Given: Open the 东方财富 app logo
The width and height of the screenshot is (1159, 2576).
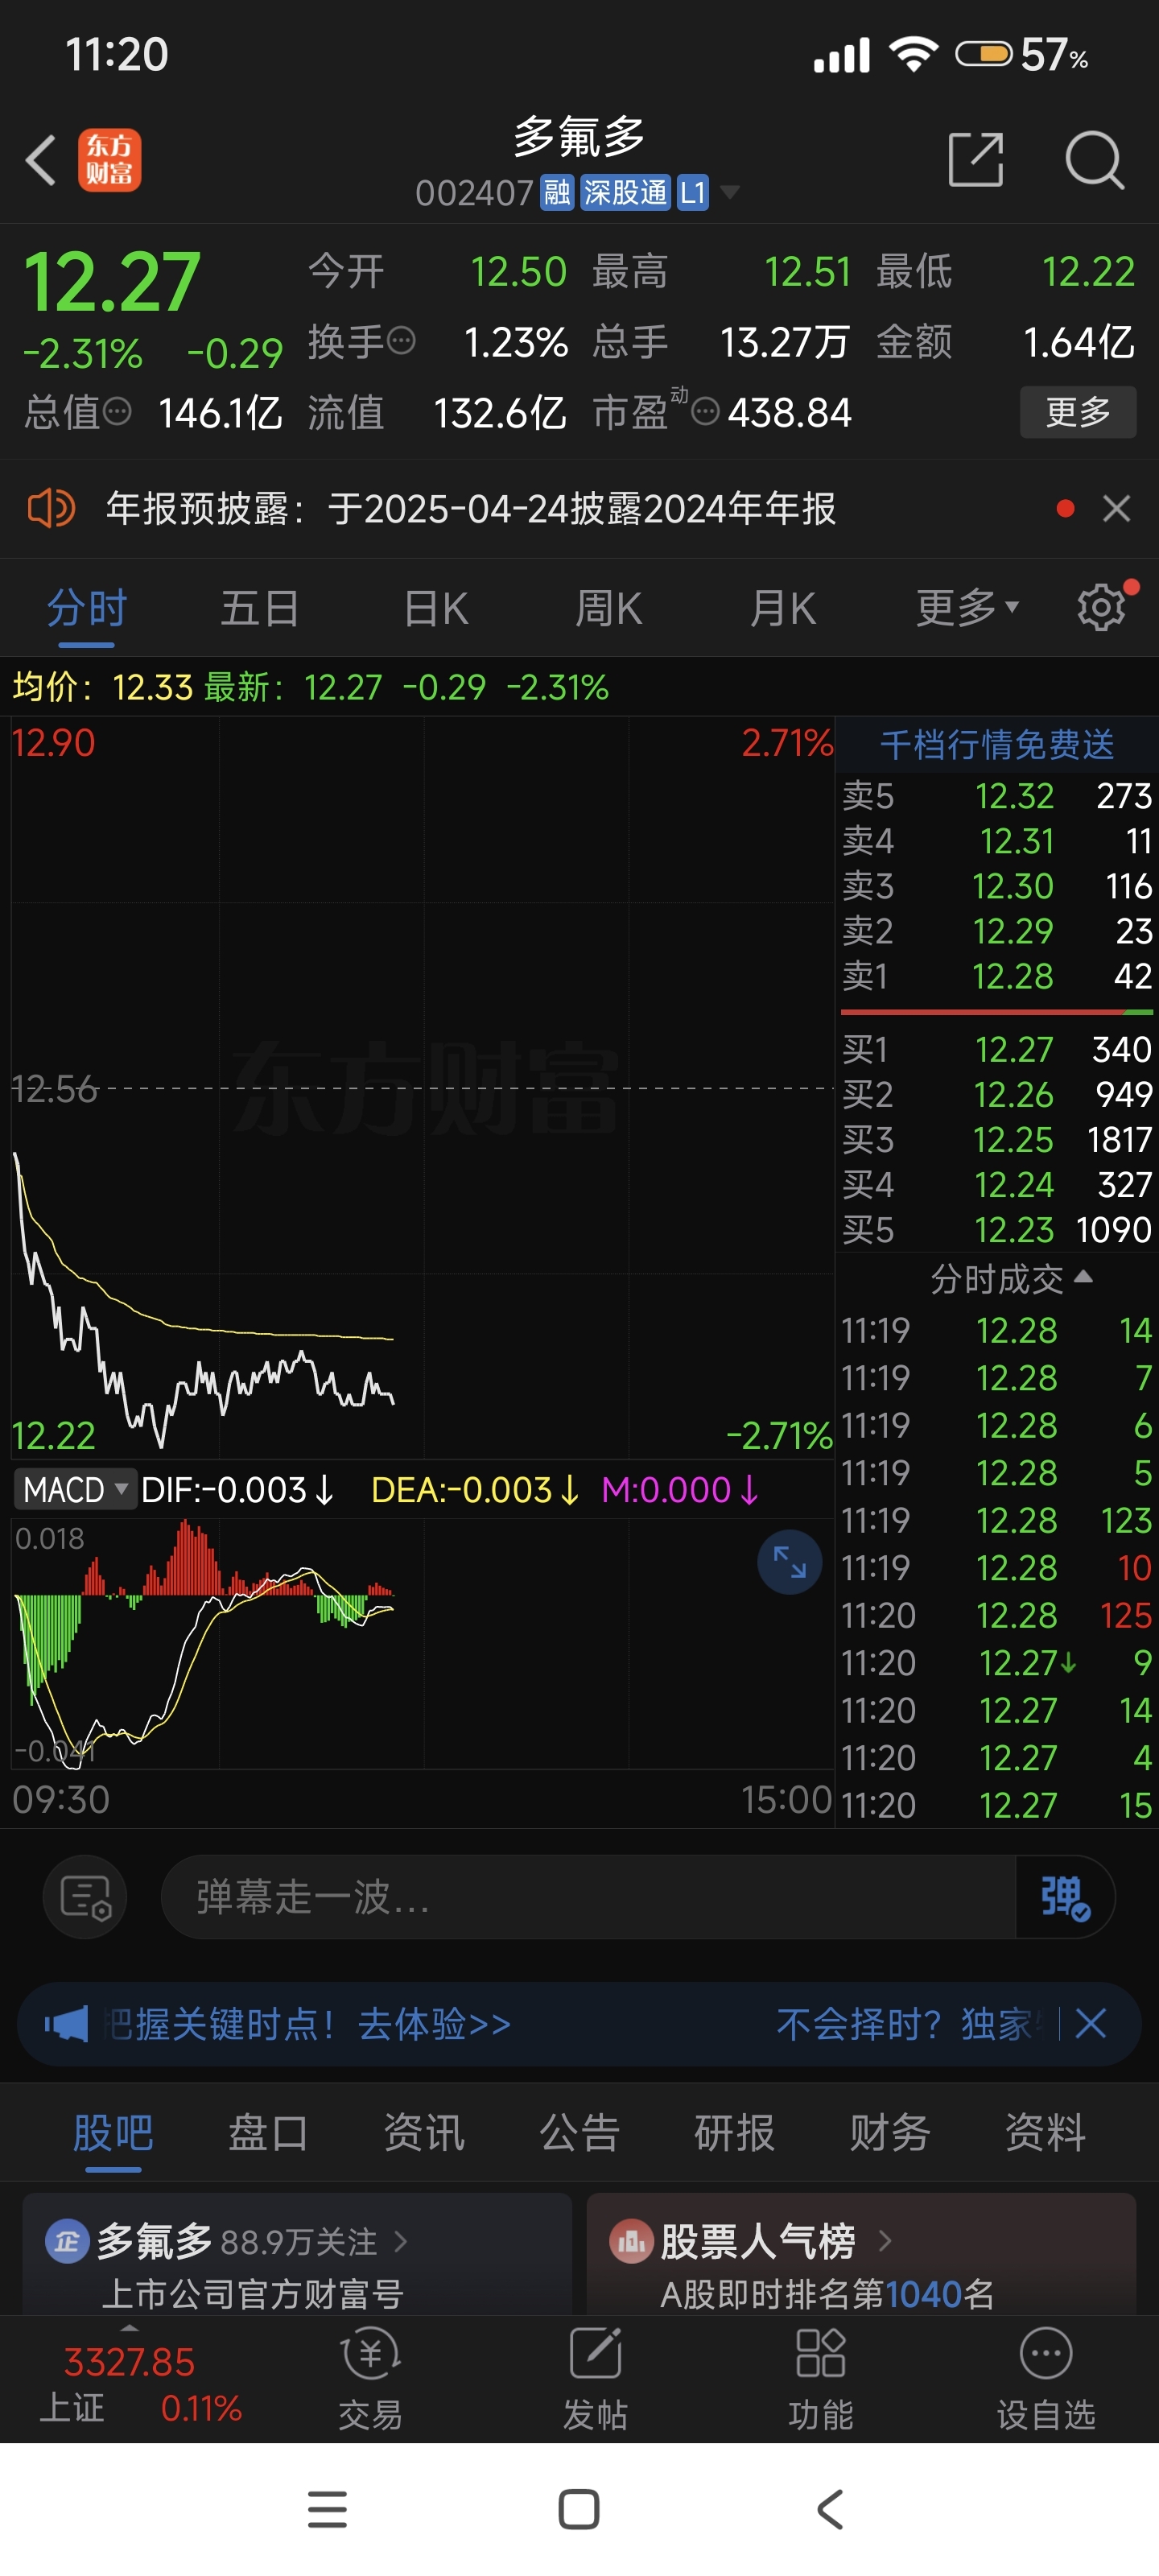Looking at the screenshot, I should (110, 160).
